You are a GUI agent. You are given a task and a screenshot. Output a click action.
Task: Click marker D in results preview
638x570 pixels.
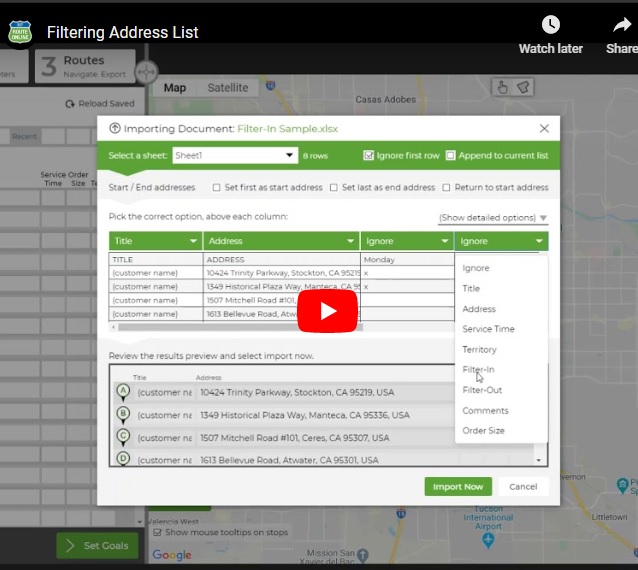tap(123, 458)
